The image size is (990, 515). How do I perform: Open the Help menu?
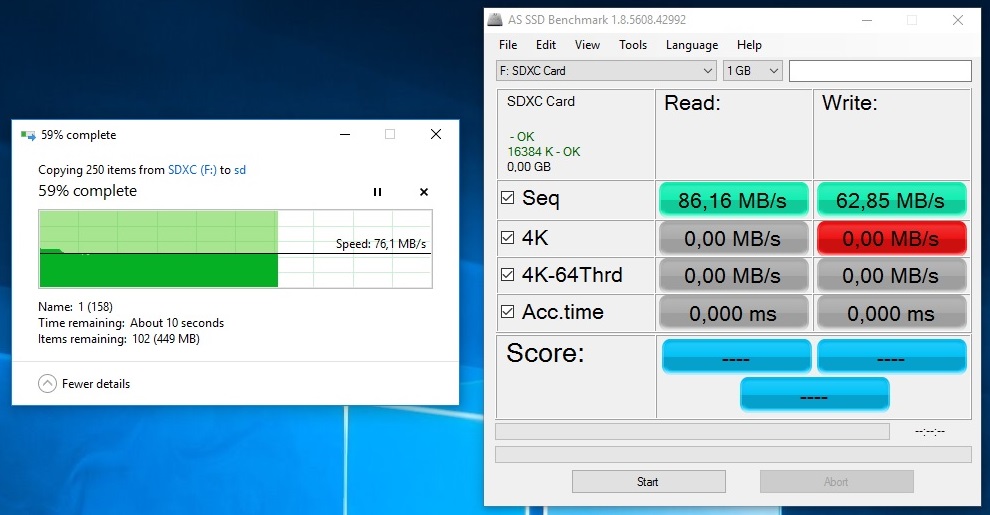pyautogui.click(x=749, y=45)
